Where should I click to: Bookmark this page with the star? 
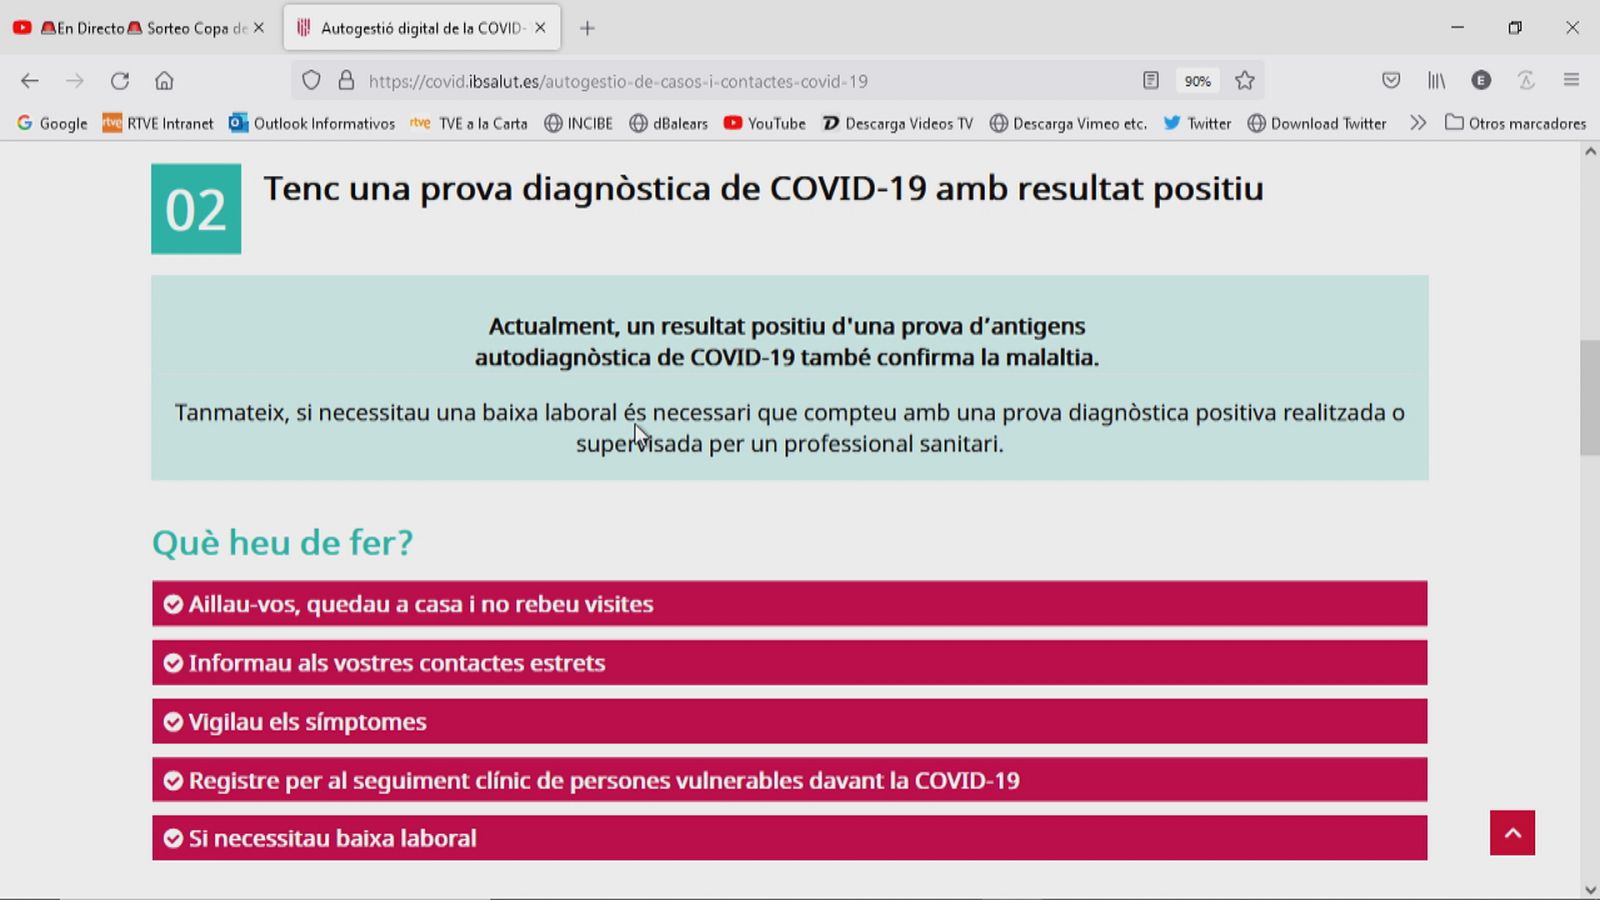(x=1244, y=81)
